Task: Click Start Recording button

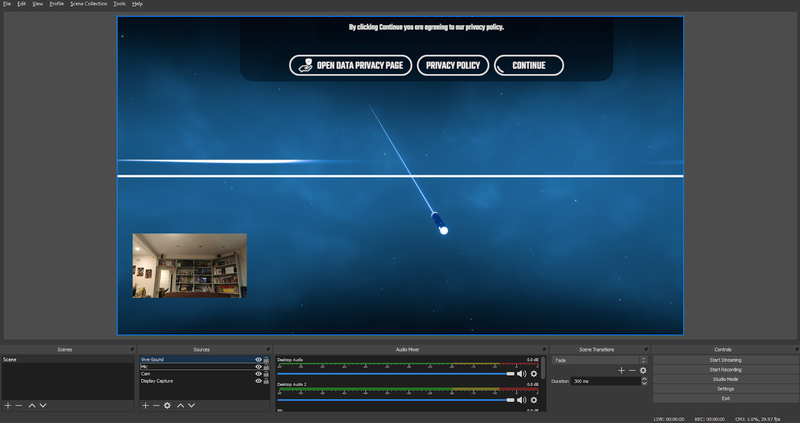Action: pyautogui.click(x=725, y=369)
